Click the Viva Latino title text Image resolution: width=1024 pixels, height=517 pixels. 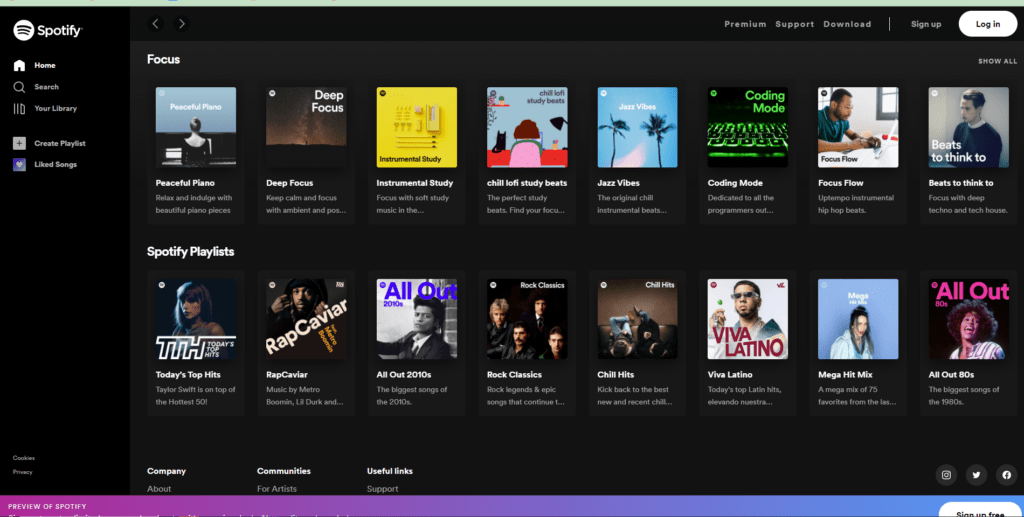coord(729,375)
